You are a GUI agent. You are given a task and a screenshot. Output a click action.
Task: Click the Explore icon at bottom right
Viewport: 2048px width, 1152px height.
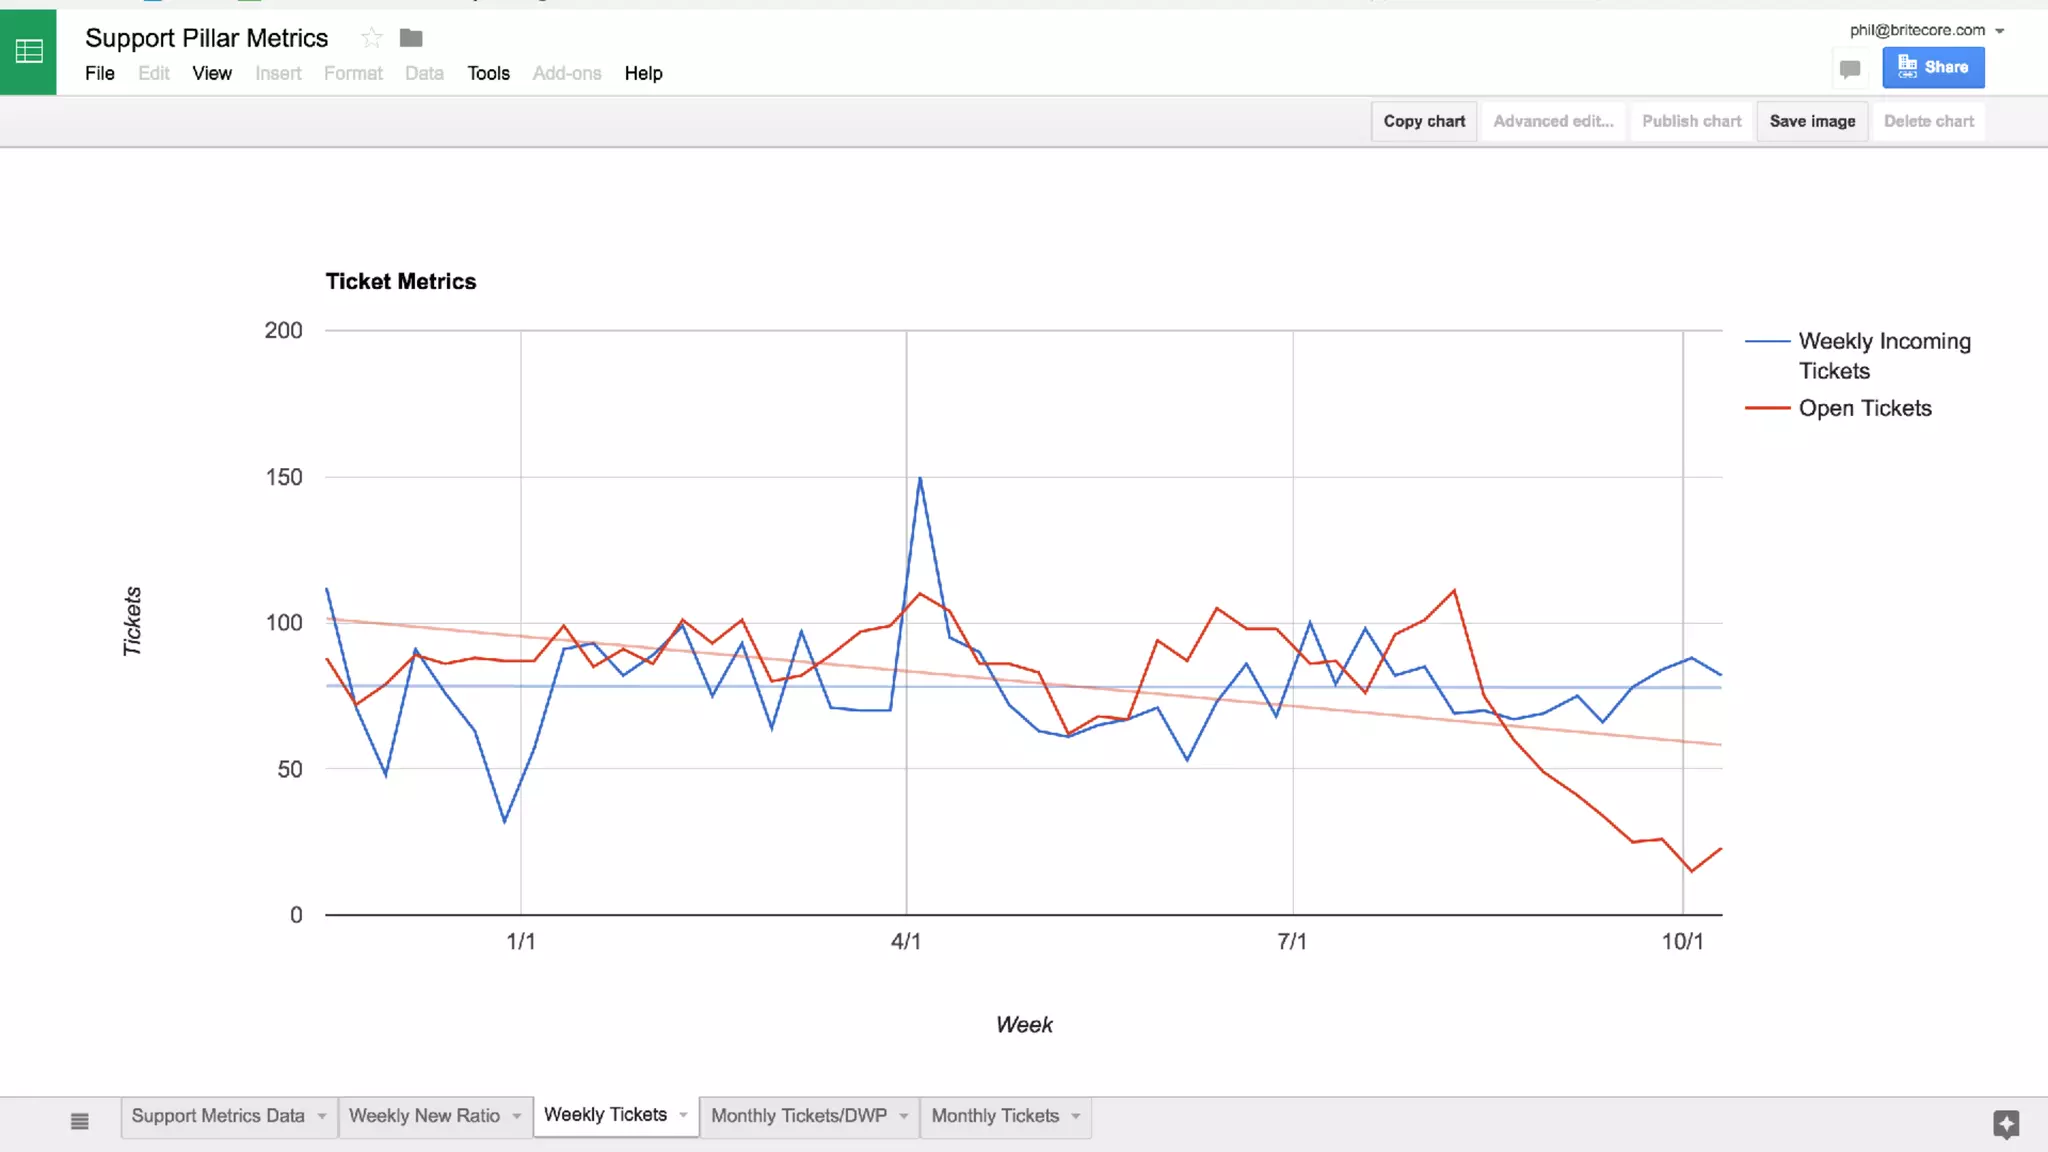click(x=2006, y=1123)
